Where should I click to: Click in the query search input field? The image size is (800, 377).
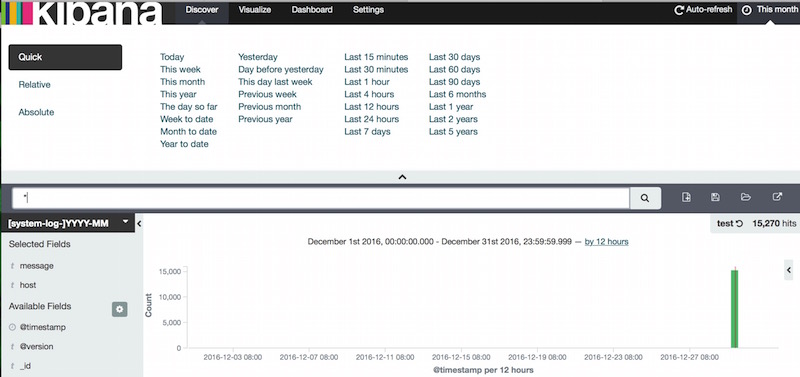[321, 198]
